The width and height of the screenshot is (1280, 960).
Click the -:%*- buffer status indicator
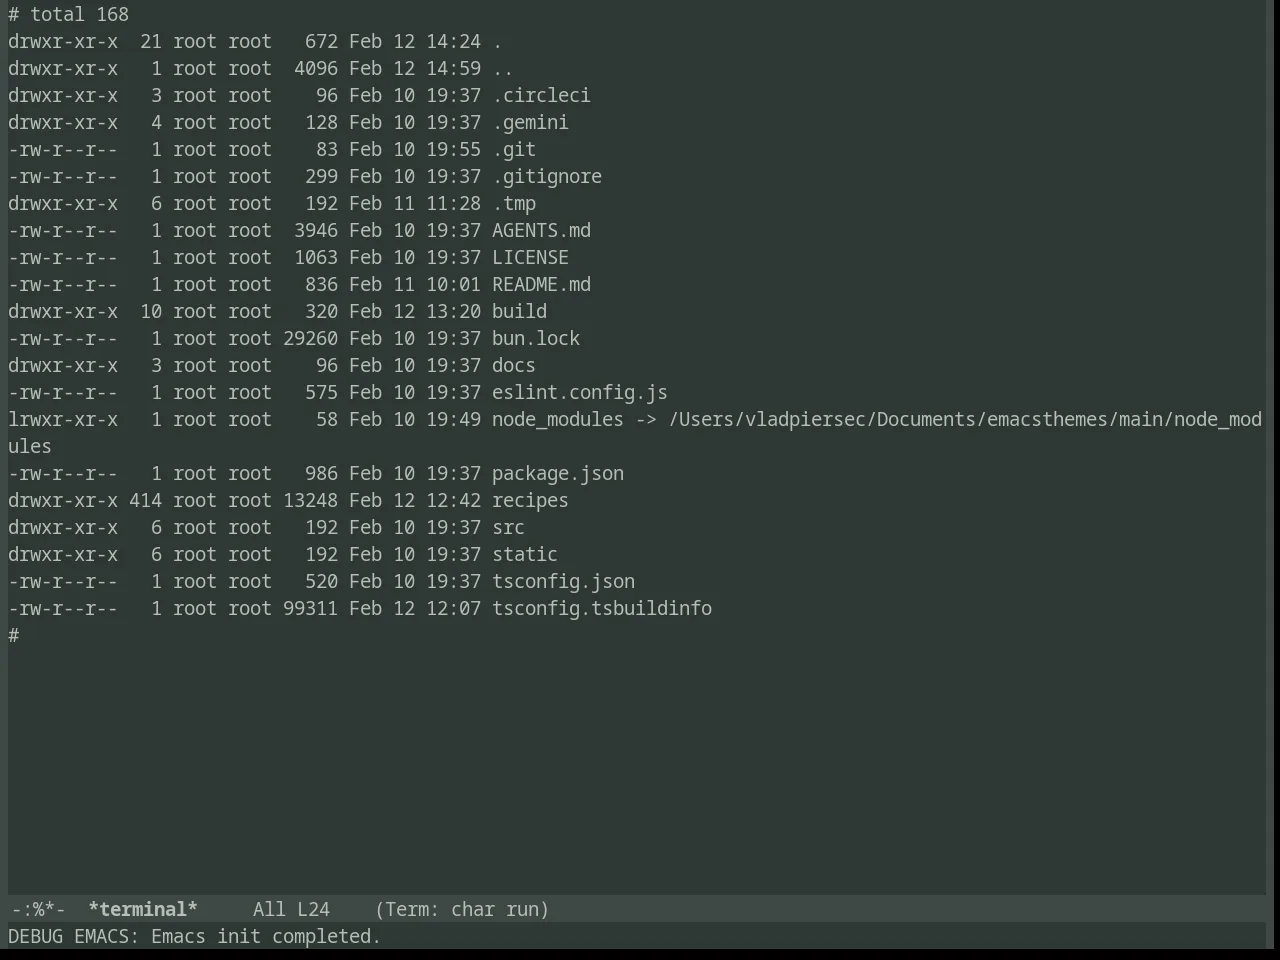[x=38, y=909]
